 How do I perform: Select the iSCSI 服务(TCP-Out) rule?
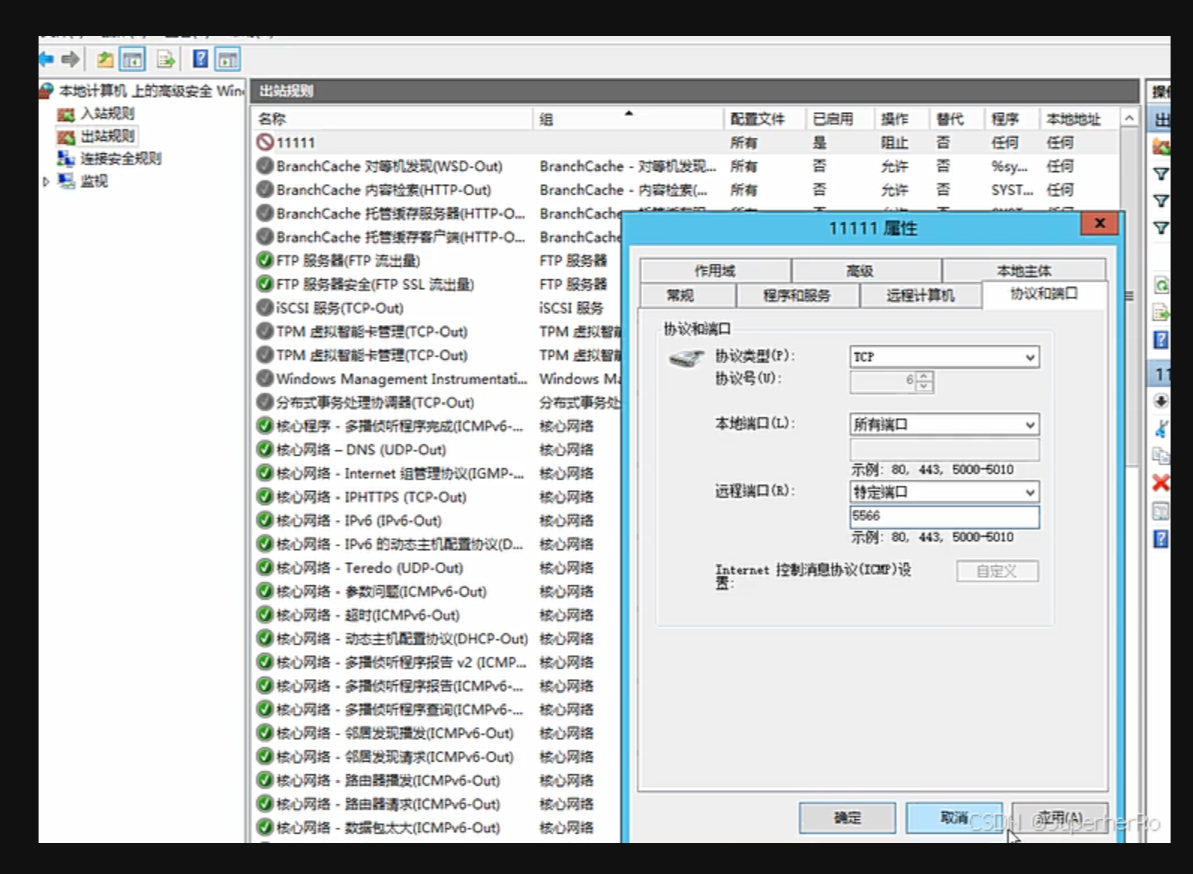(339, 308)
